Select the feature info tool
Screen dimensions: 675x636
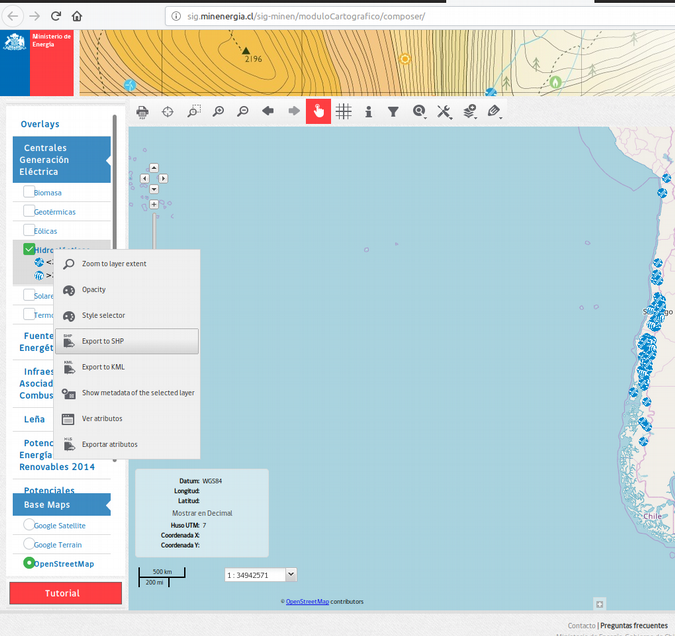[368, 112]
